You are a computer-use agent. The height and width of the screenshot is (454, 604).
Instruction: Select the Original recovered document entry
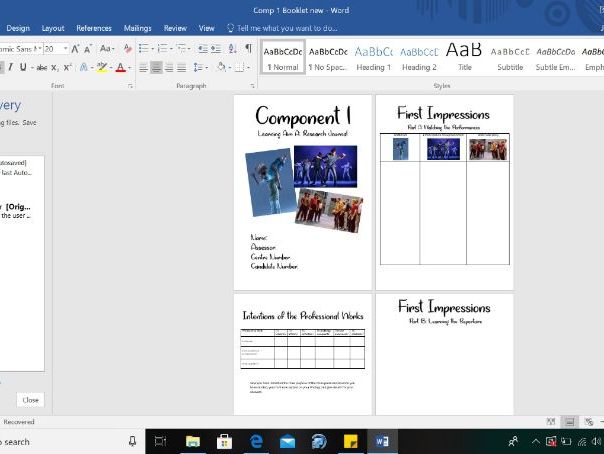click(16, 211)
